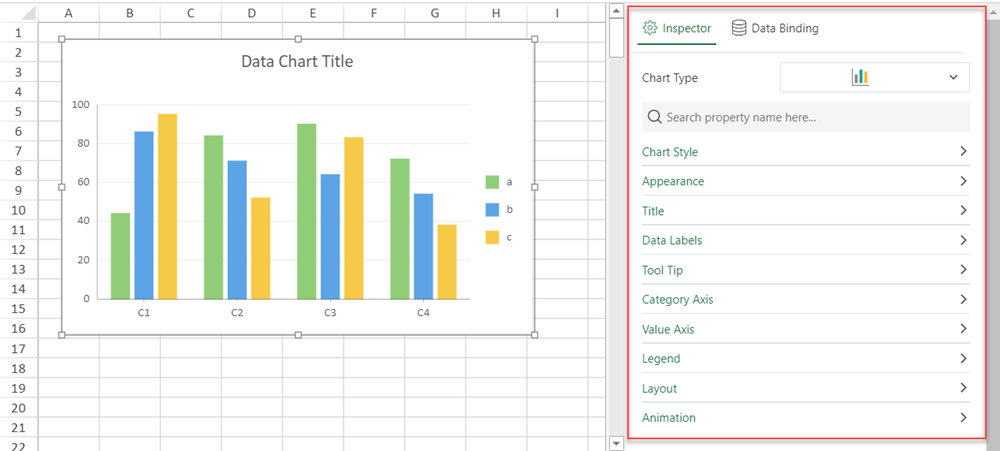Expand the Chart Style section
Screen dimensions: 1000x451
pyautogui.click(x=805, y=152)
